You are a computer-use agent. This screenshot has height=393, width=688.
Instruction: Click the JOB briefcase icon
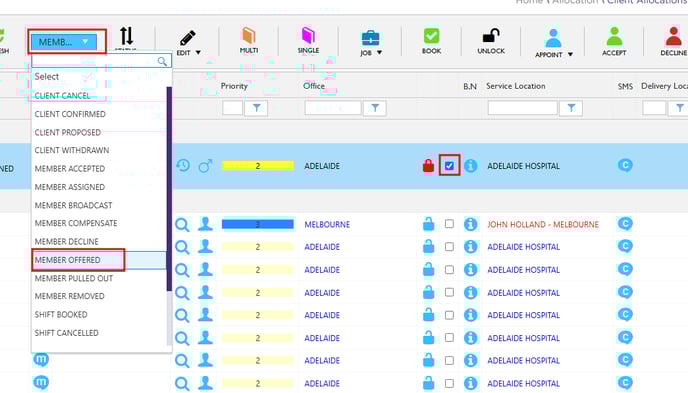[x=371, y=38]
